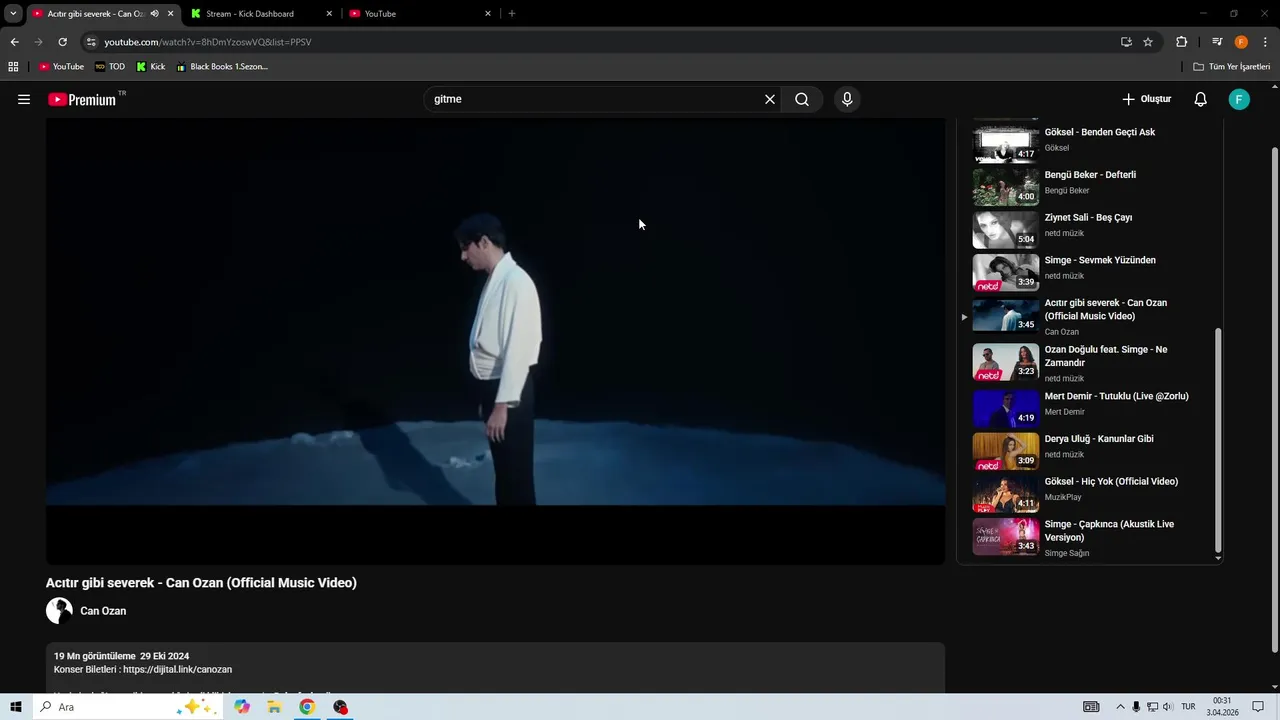This screenshot has width=1280, height=720.
Task: Open Copilot from the taskbar
Action: 242,707
